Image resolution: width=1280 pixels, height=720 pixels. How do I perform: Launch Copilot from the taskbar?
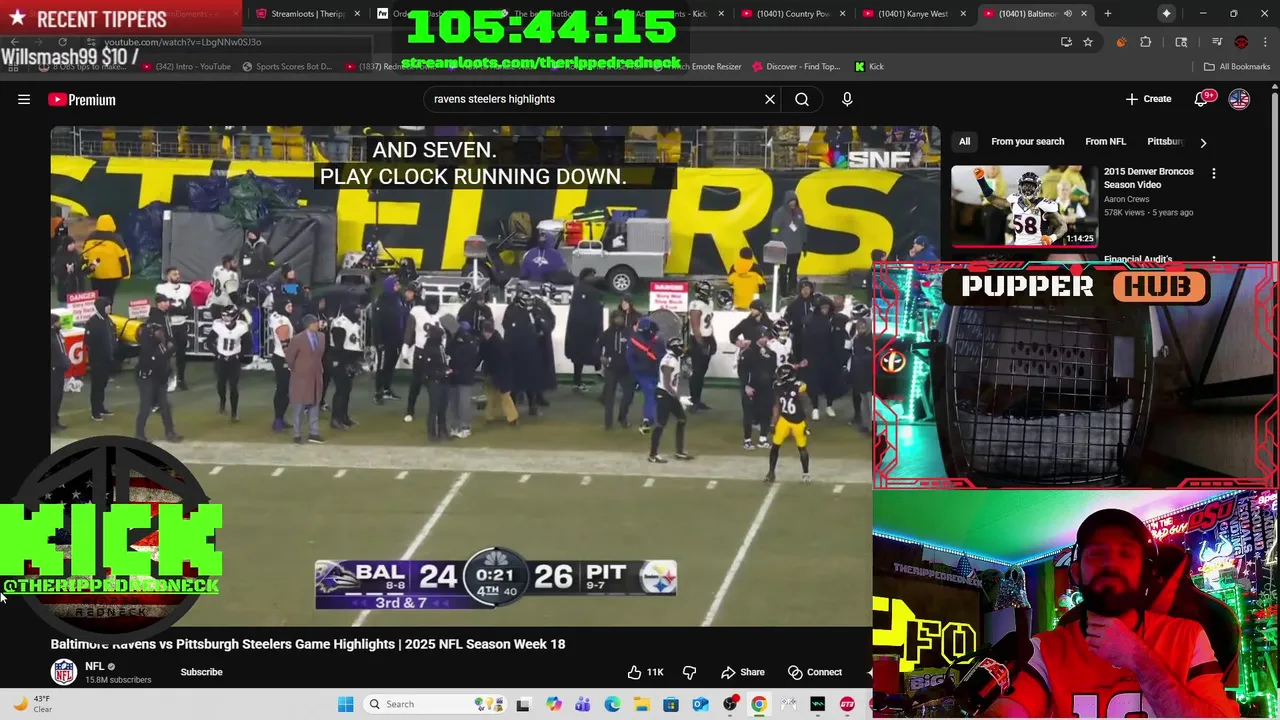pyautogui.click(x=553, y=704)
